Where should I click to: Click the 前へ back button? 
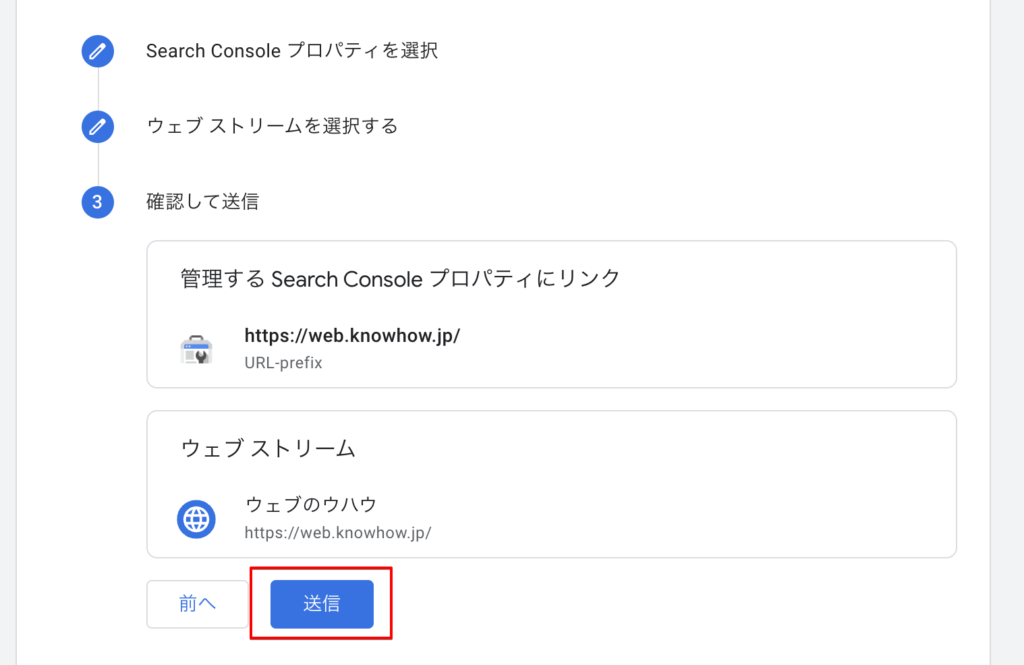(197, 604)
